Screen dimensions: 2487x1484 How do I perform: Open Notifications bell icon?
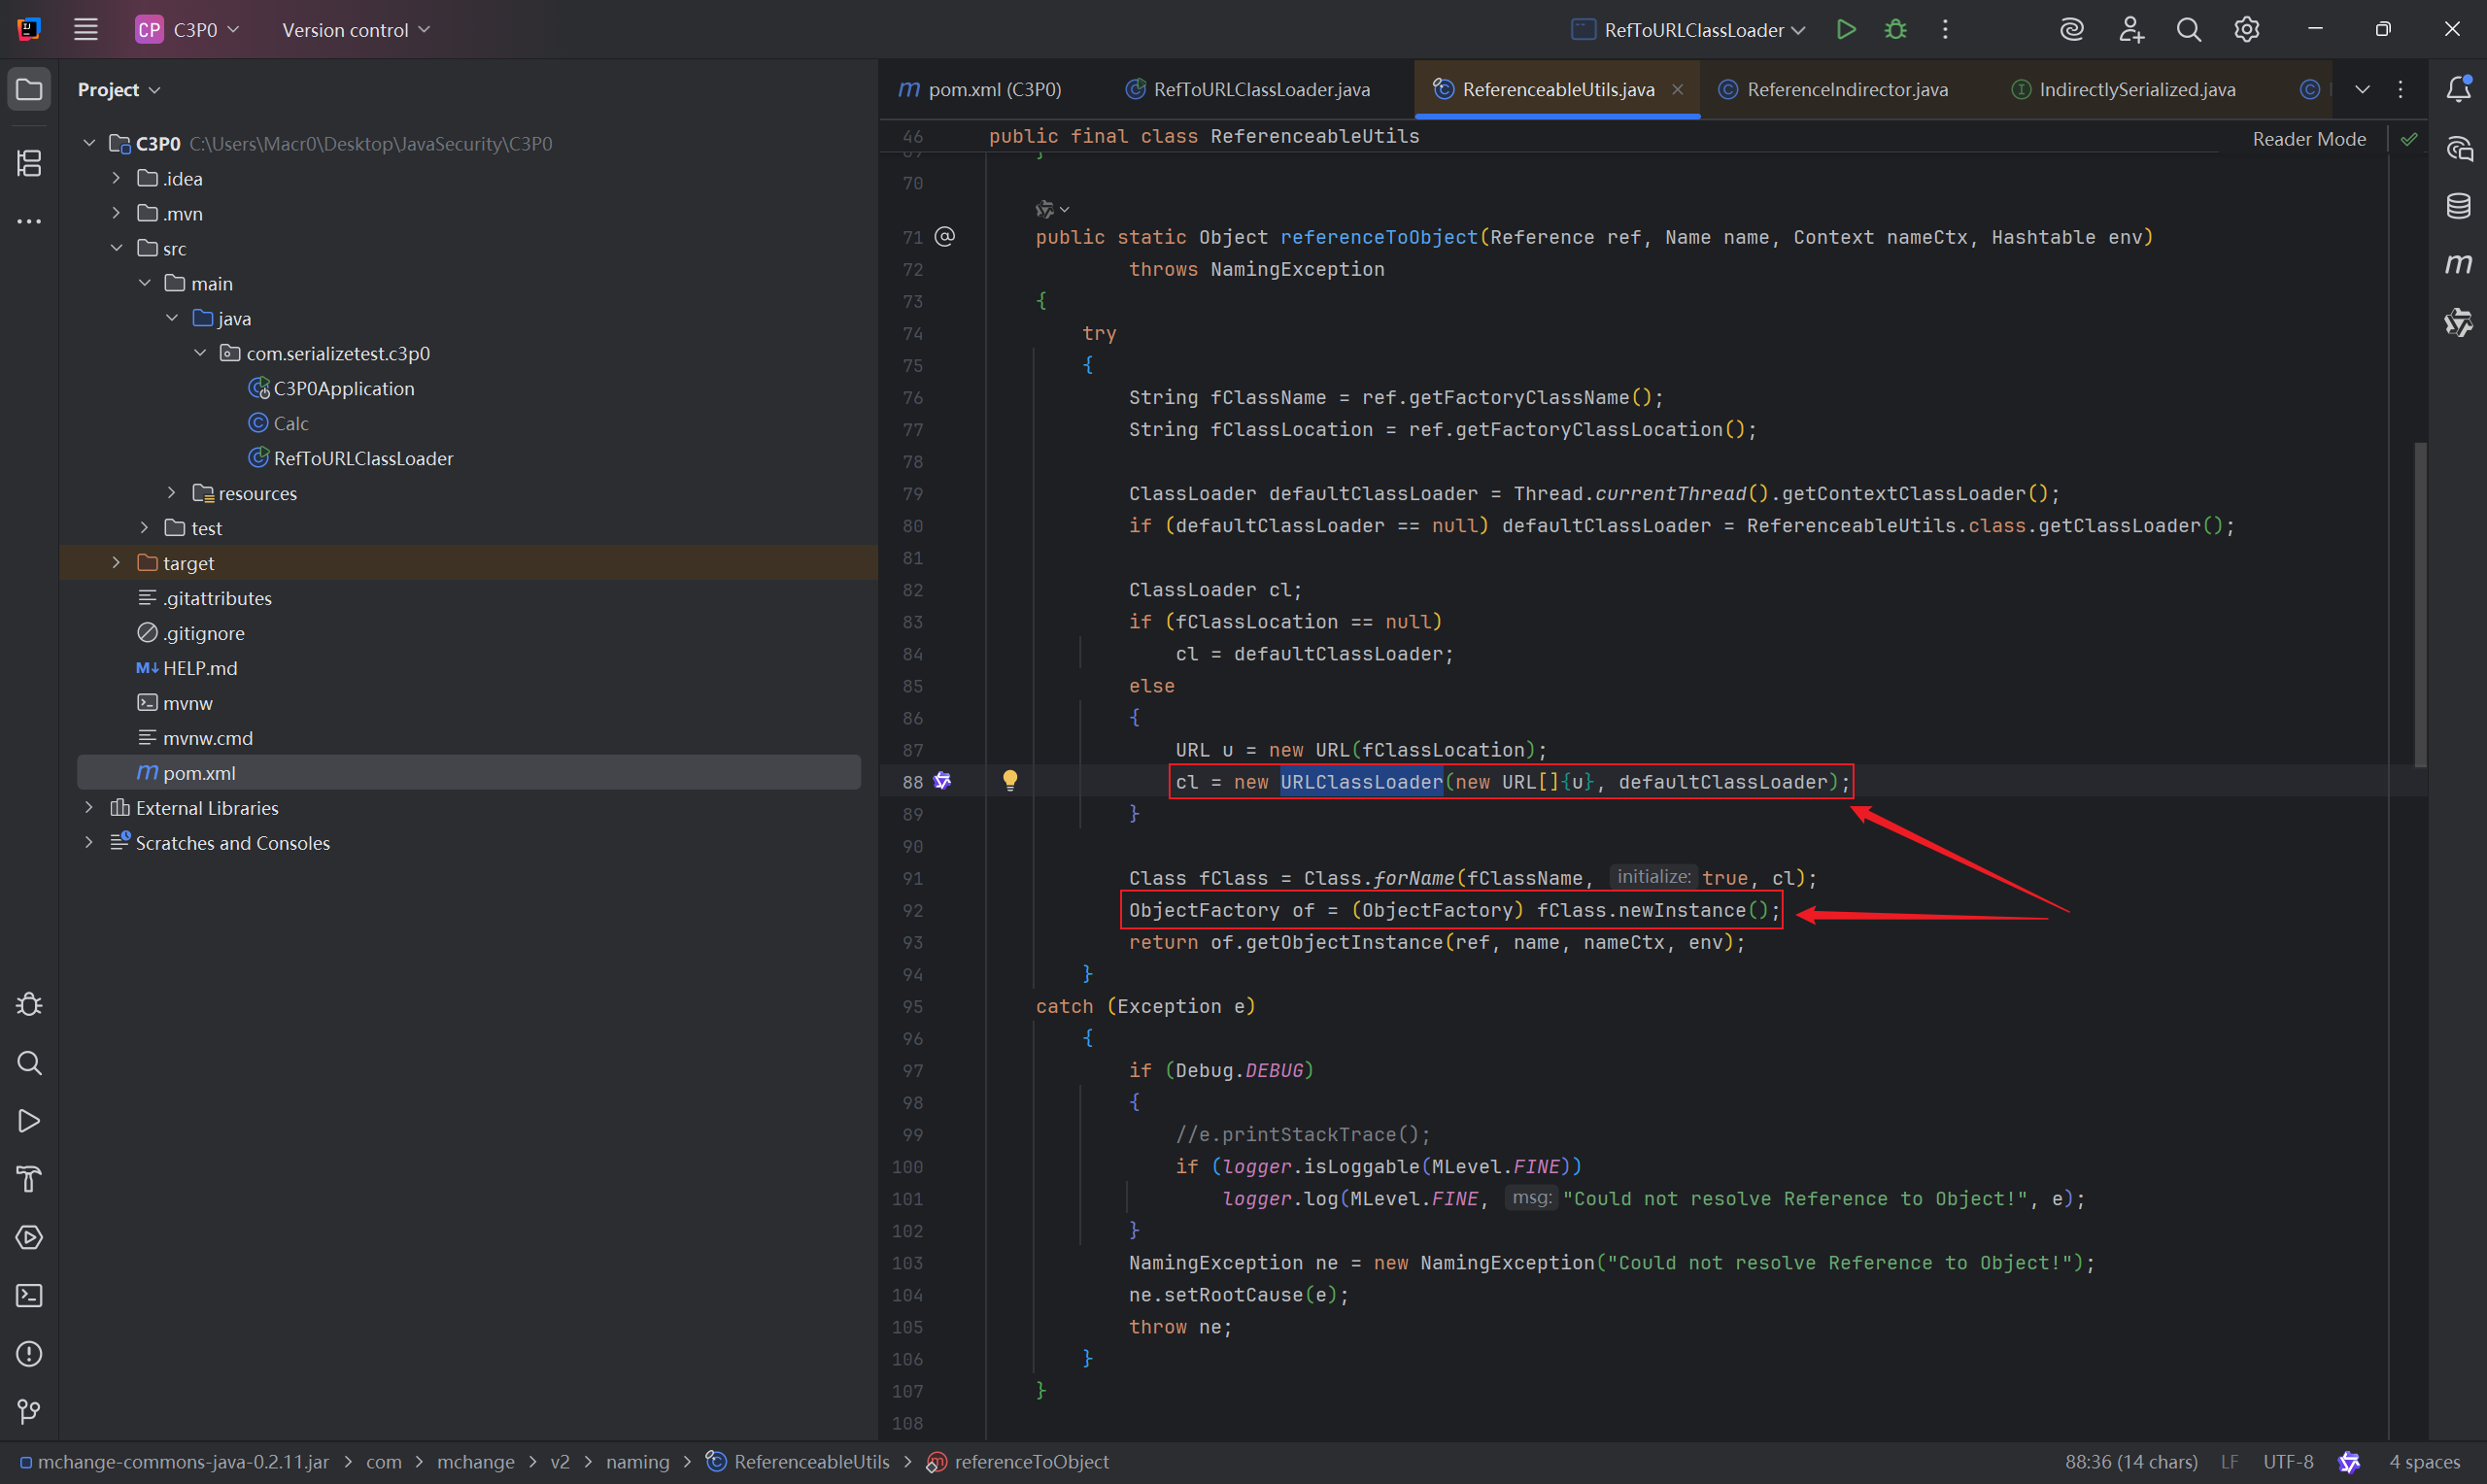[x=2459, y=90]
